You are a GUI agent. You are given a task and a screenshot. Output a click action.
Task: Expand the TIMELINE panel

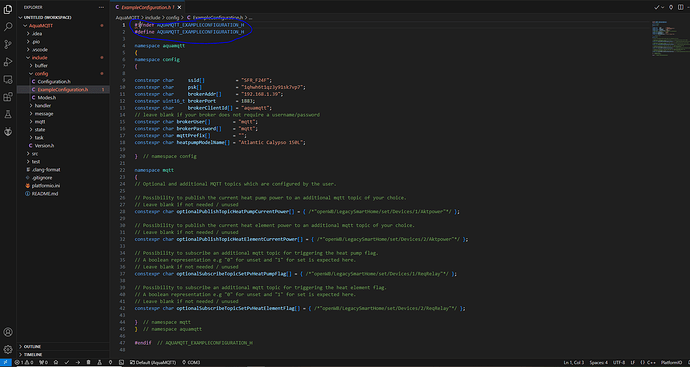pos(63,354)
